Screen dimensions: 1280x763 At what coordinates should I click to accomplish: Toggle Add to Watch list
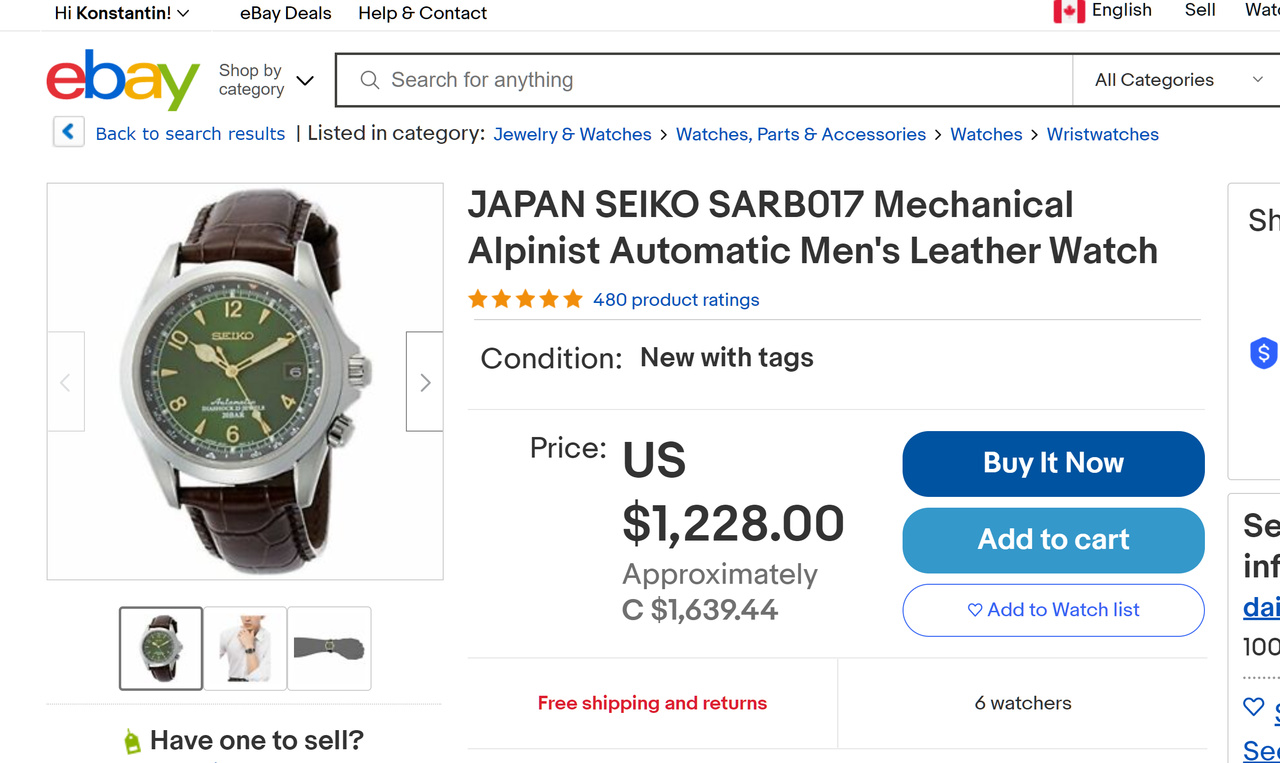[x=1053, y=610]
